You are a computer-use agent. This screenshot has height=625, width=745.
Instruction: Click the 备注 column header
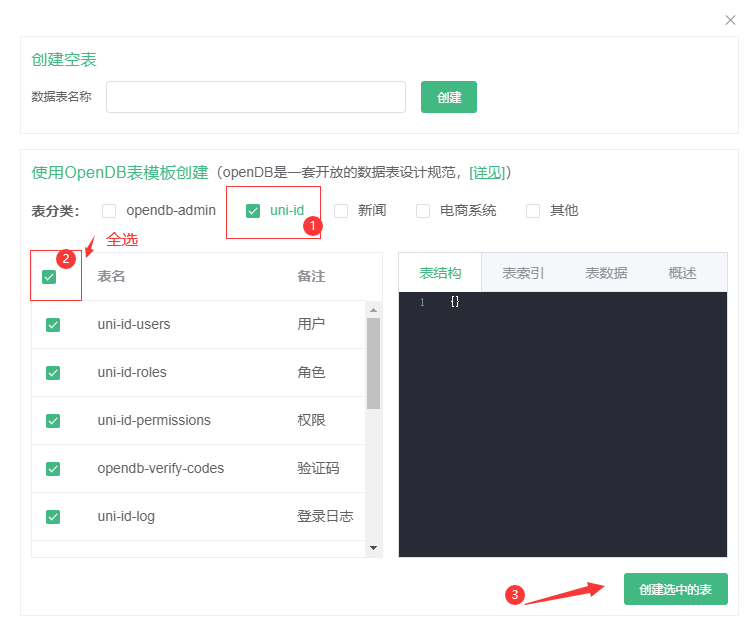point(311,276)
